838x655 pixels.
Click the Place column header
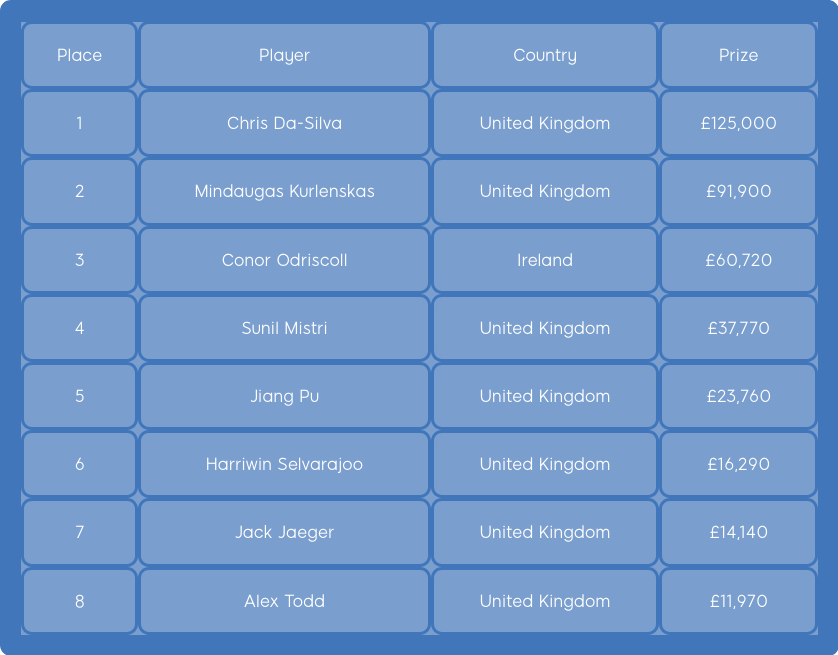tap(80, 55)
